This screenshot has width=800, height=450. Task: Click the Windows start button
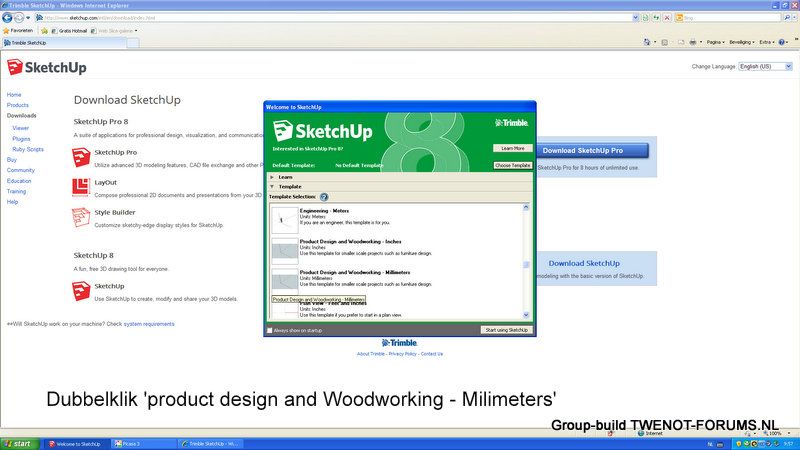(19, 444)
